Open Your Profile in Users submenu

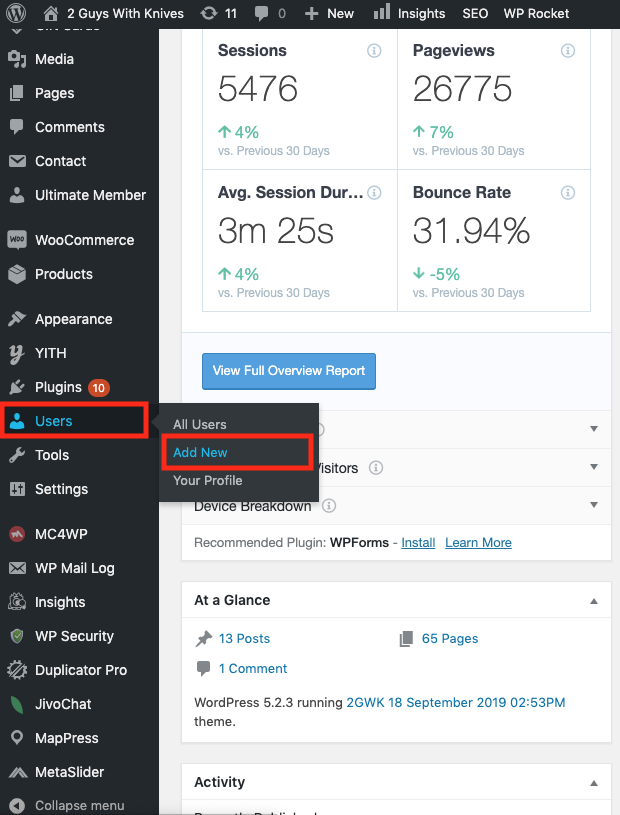coord(207,480)
